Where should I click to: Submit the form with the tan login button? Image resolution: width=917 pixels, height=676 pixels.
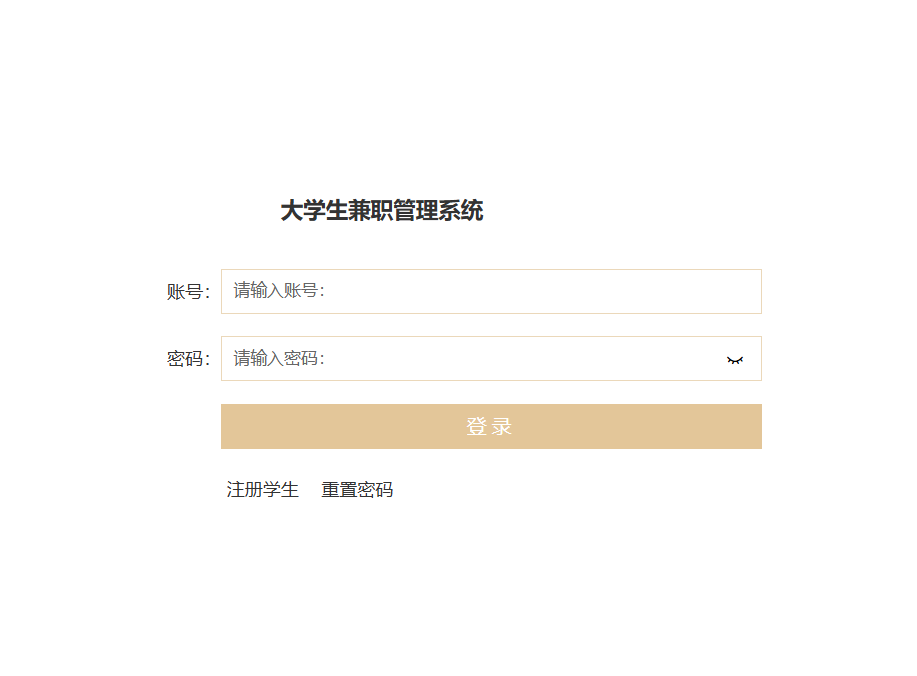point(491,427)
